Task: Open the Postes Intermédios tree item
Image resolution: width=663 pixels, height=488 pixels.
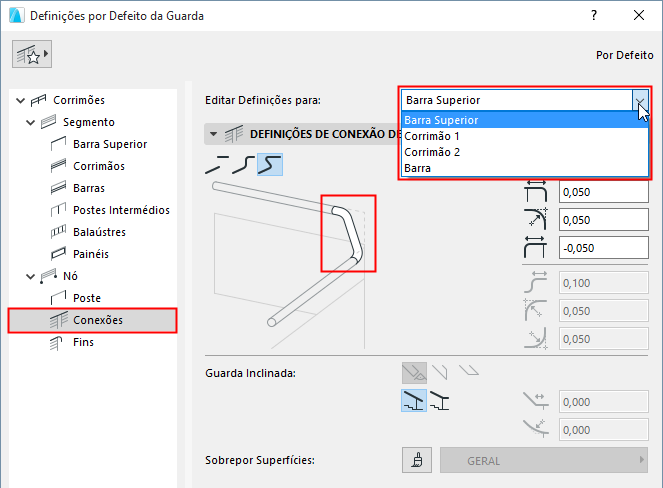Action: (121, 210)
